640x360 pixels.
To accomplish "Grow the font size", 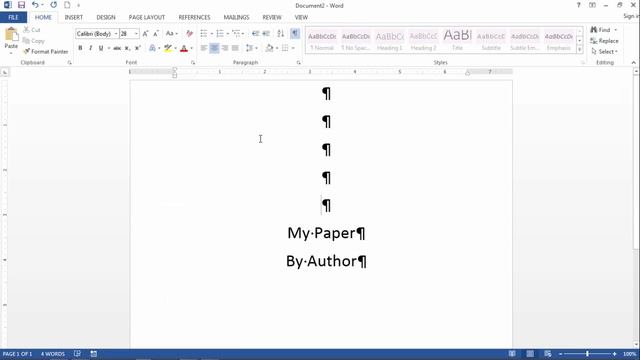I will point(145,33).
